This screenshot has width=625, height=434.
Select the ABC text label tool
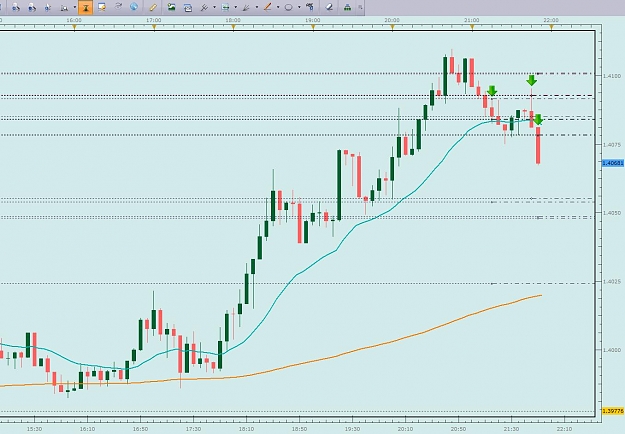click(x=310, y=7)
